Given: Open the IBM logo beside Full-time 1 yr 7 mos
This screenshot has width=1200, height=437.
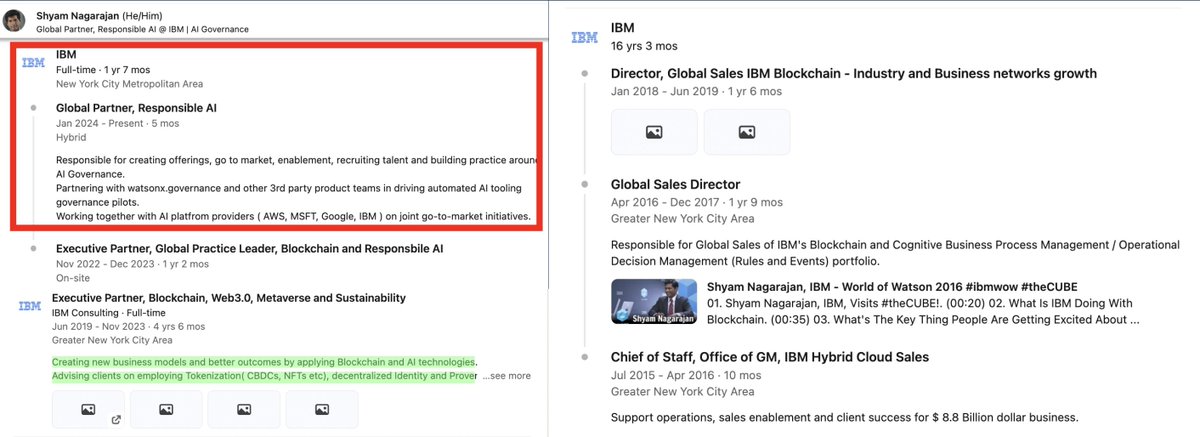Looking at the screenshot, I should pos(33,63).
